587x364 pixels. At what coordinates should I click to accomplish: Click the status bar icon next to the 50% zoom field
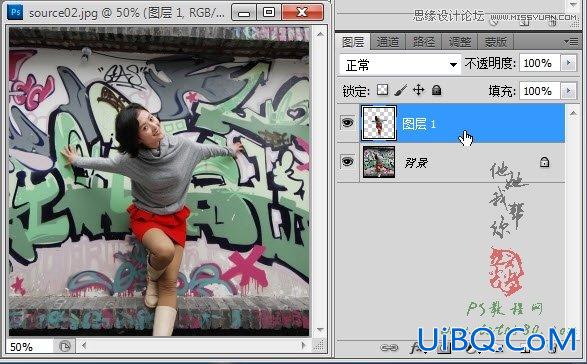point(64,346)
